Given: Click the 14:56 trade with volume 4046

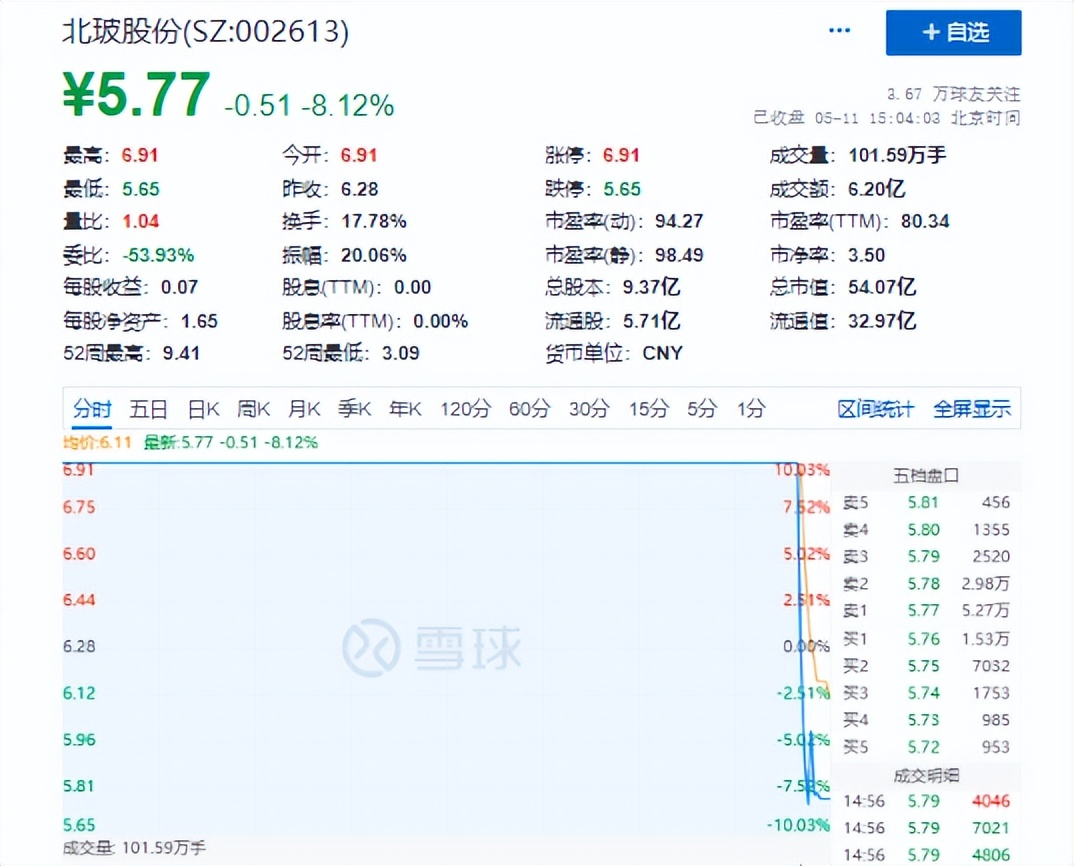Looking at the screenshot, I should [925, 801].
